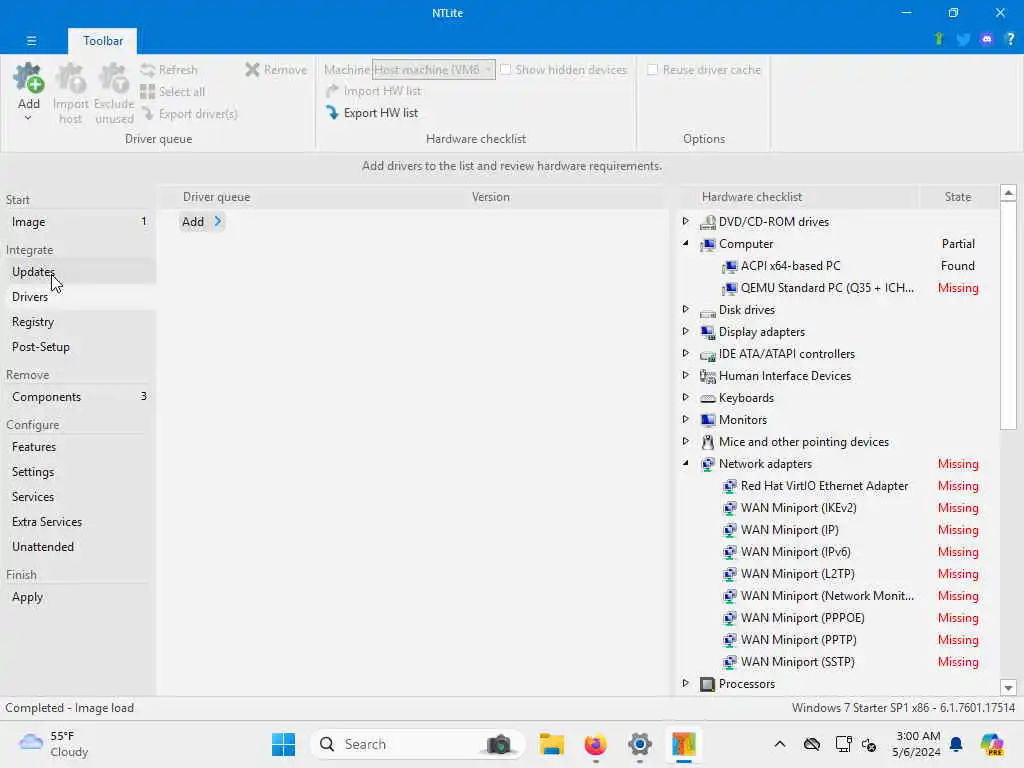Click the help question mark icon
This screenshot has width=1024, height=768.
tap(1010, 39)
